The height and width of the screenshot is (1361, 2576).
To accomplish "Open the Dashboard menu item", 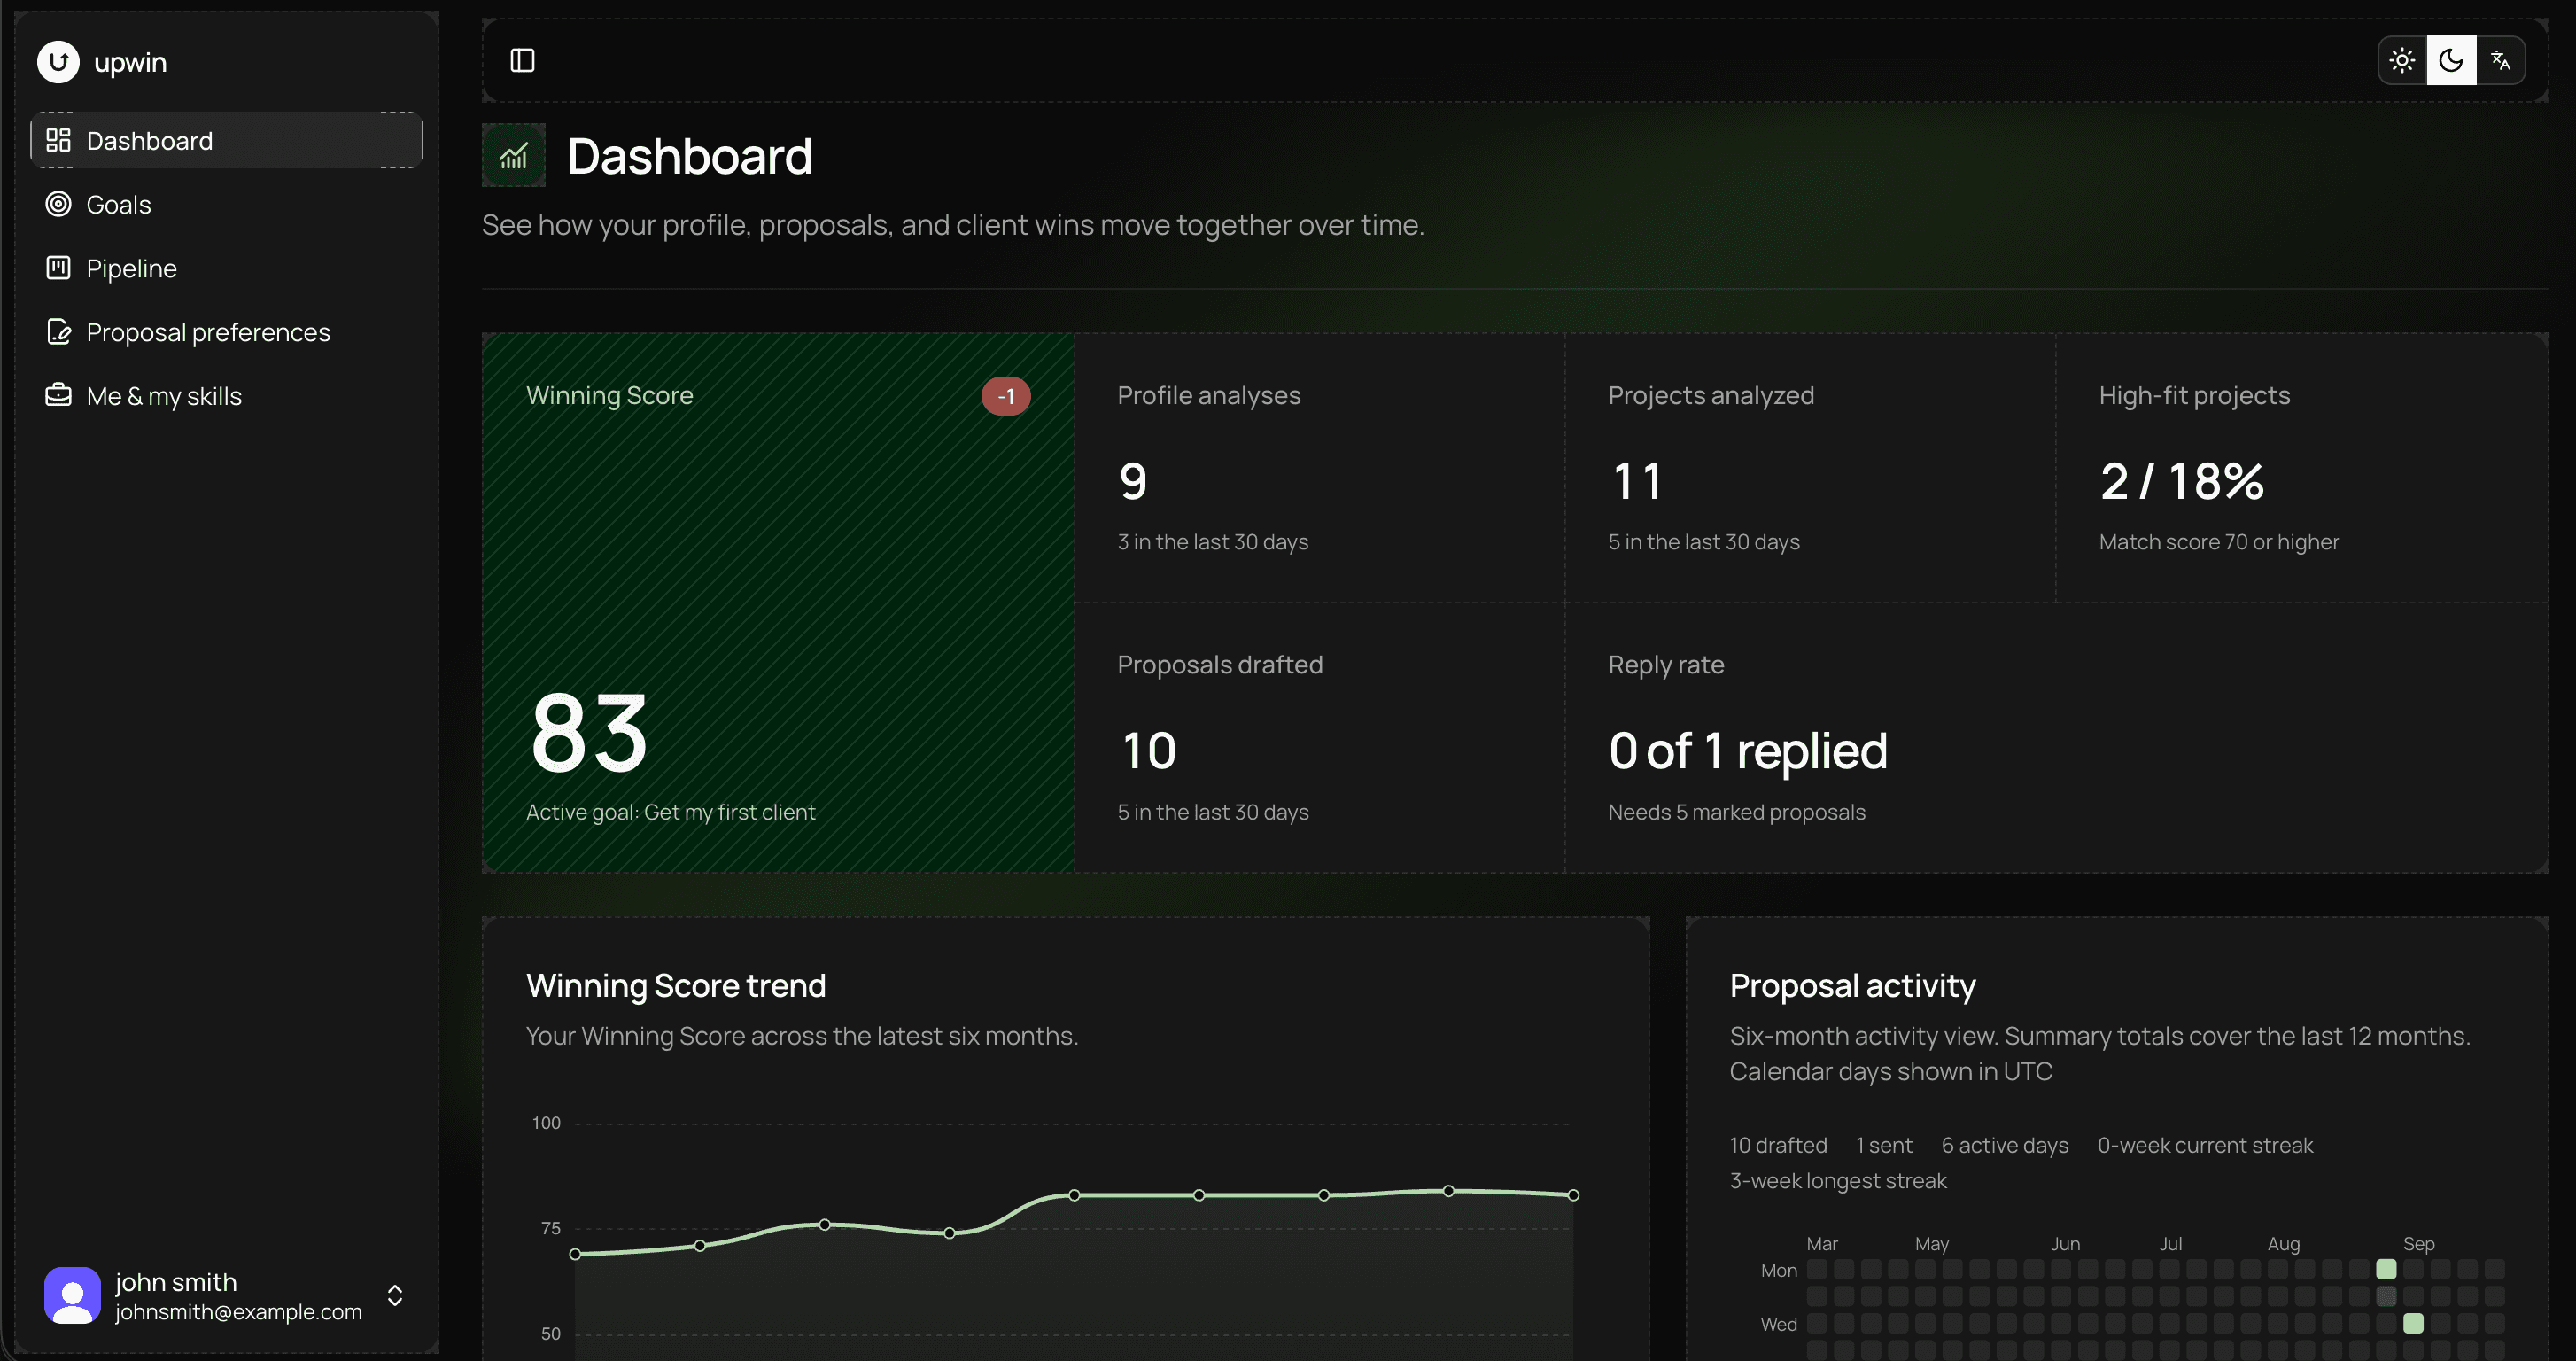I will pos(227,140).
